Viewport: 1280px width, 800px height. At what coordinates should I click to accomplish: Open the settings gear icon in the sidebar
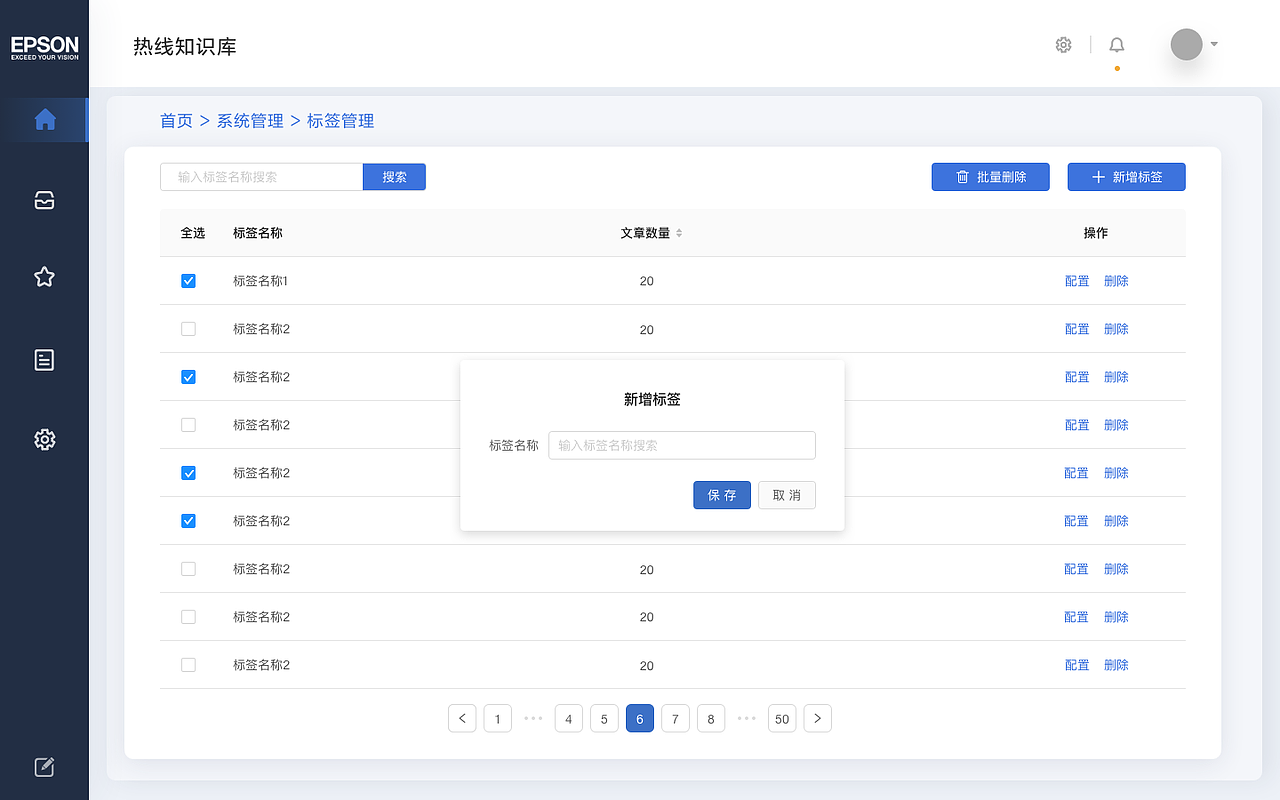point(44,440)
